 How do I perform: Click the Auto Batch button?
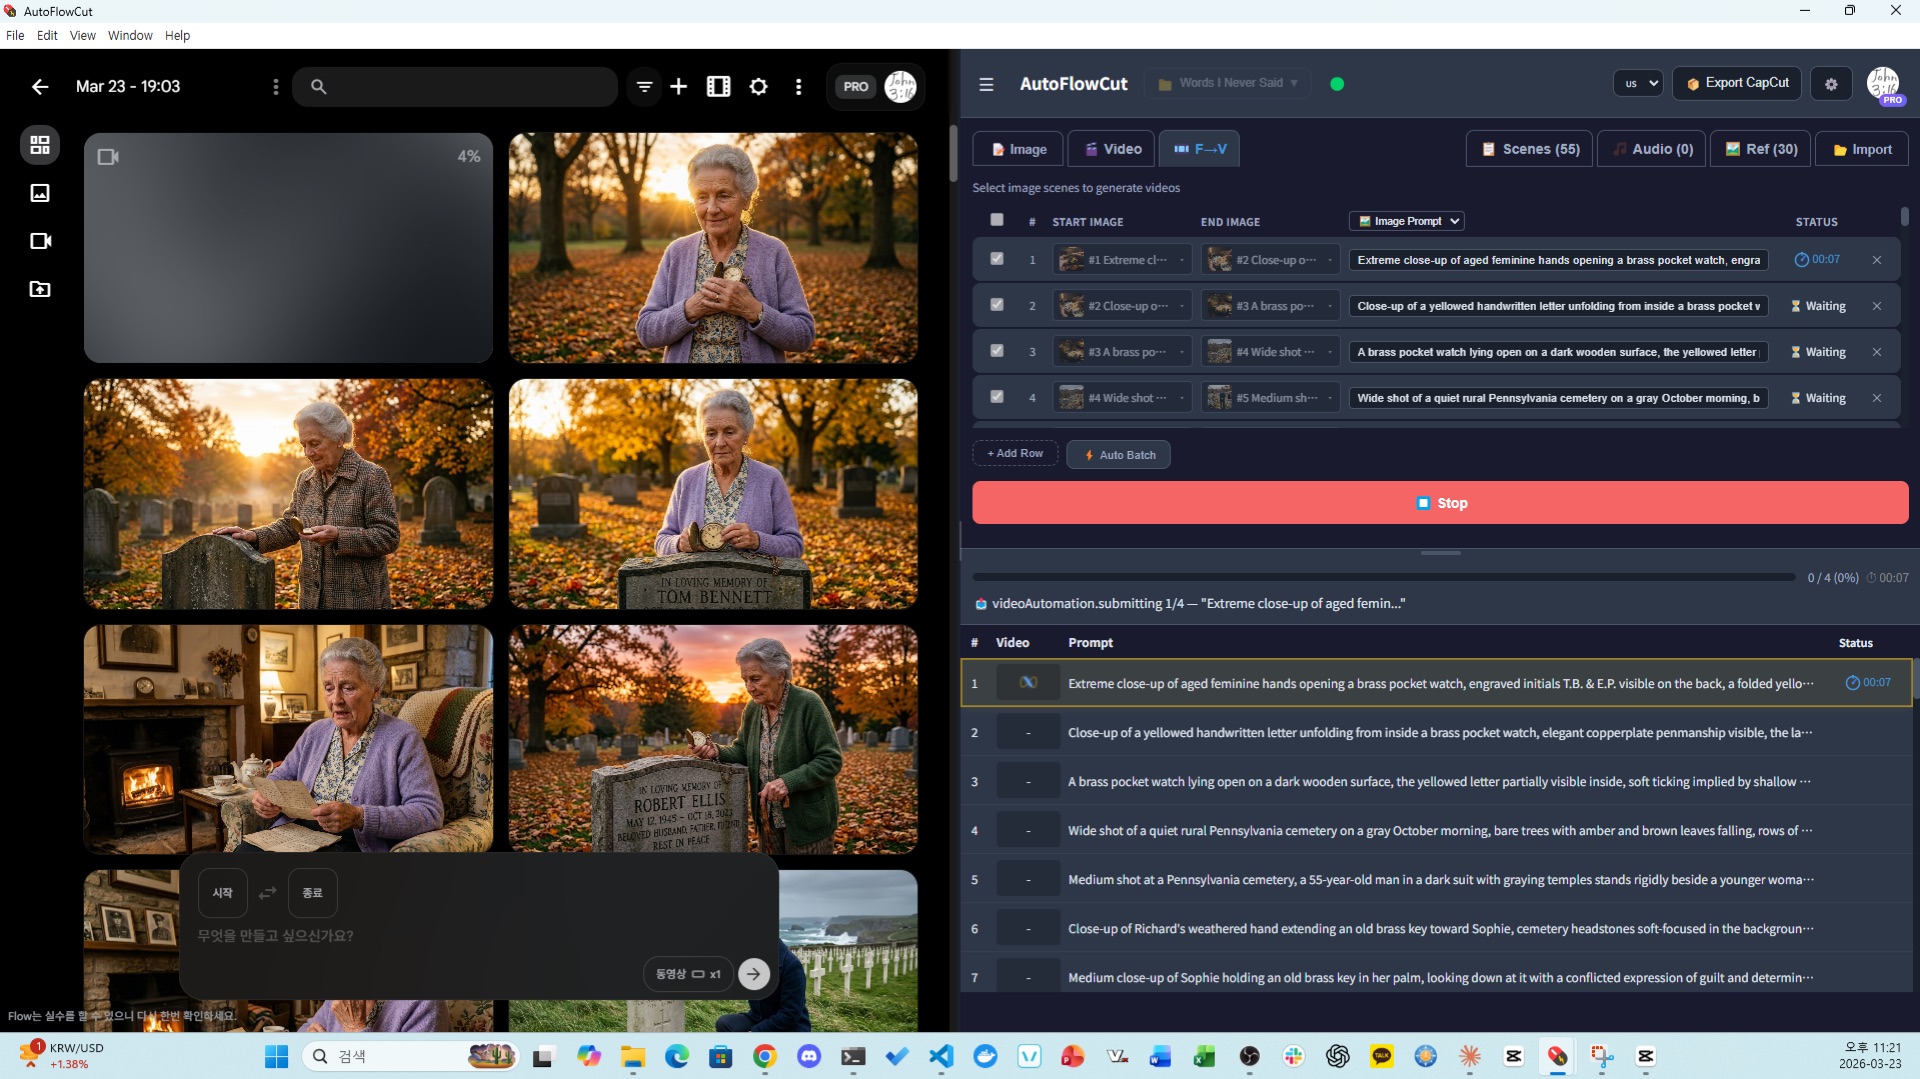click(x=1118, y=455)
